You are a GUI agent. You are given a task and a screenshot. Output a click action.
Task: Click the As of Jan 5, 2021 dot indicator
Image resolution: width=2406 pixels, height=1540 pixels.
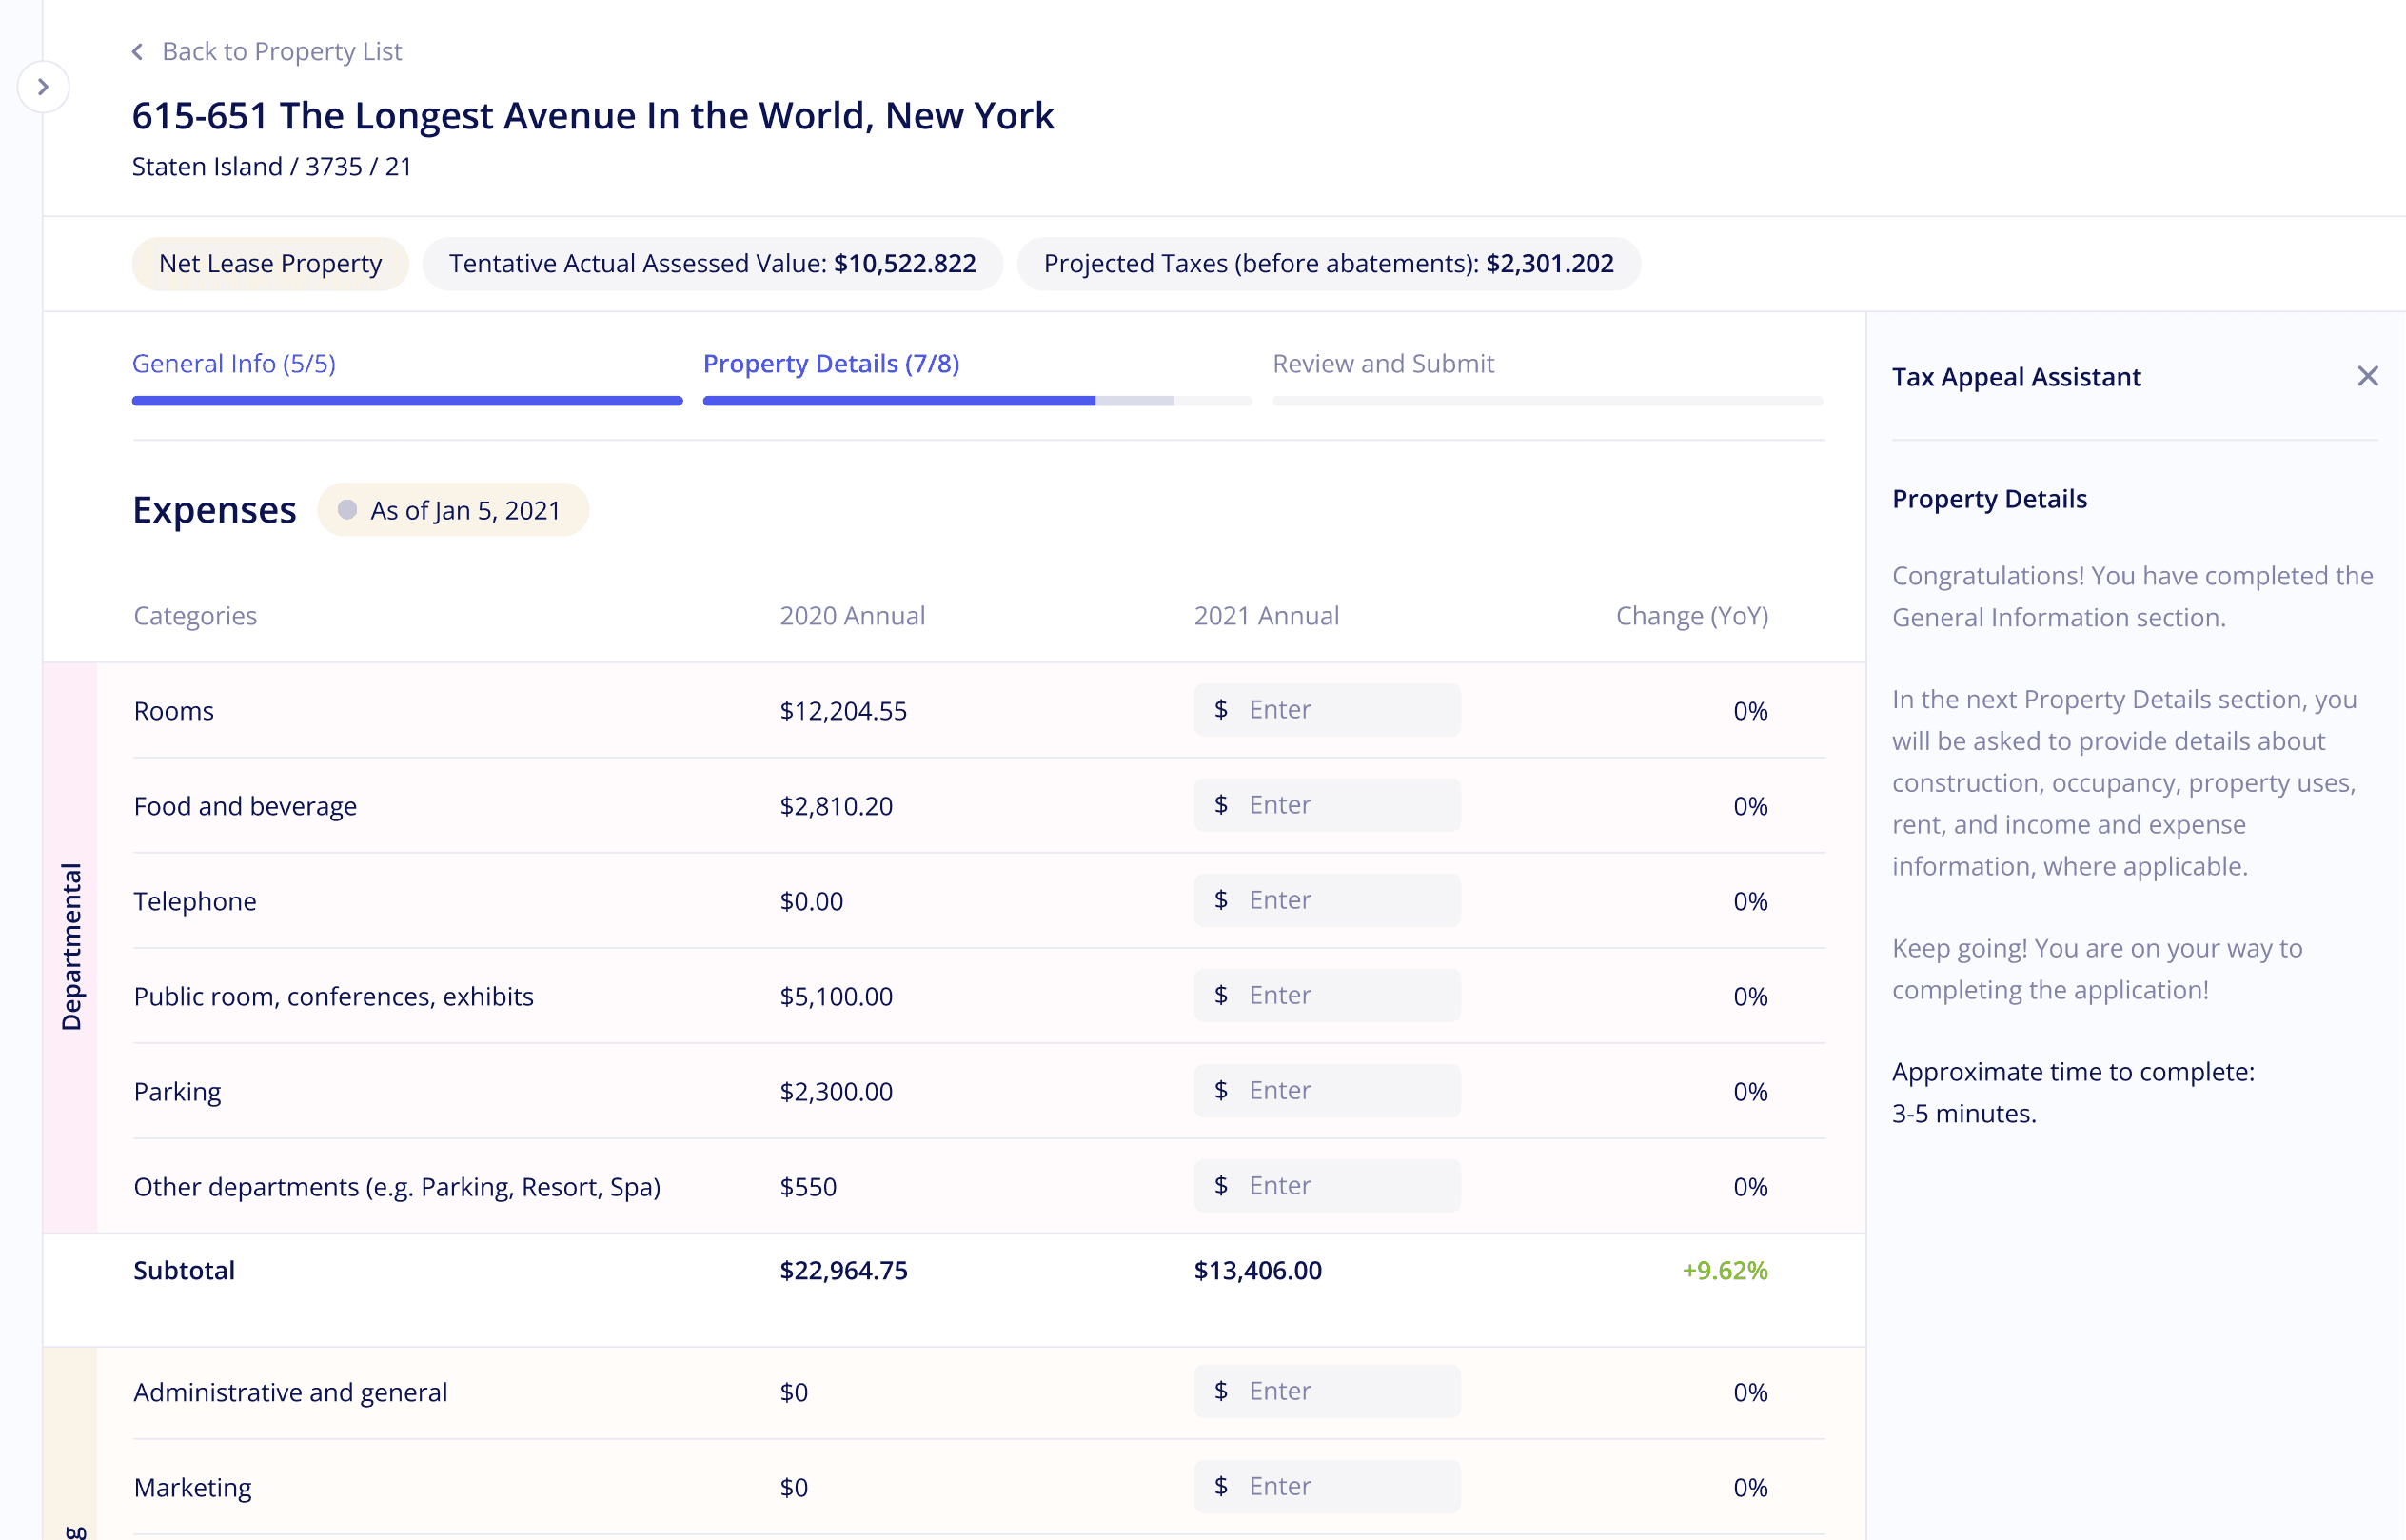pyautogui.click(x=347, y=510)
